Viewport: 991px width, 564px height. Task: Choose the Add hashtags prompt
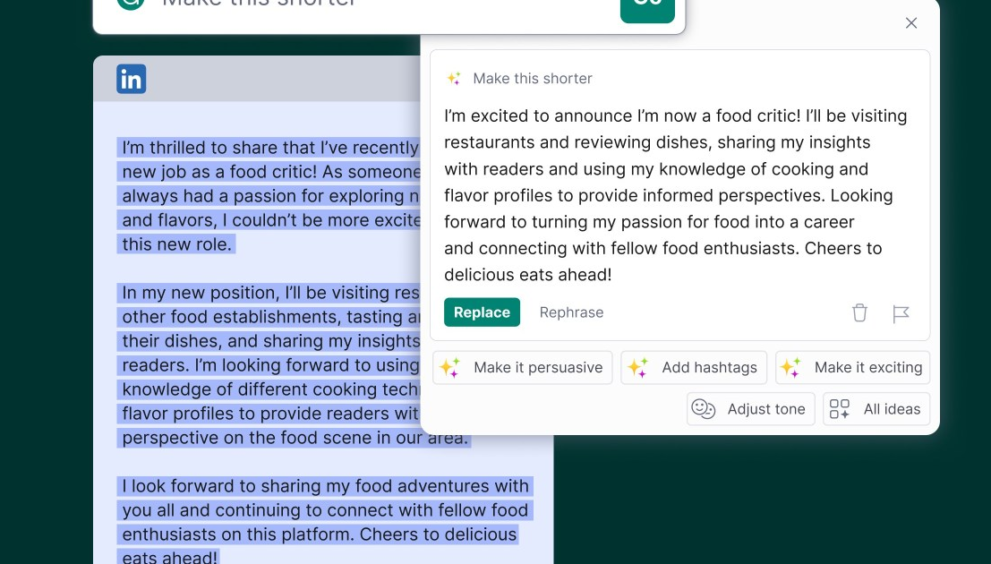point(693,367)
